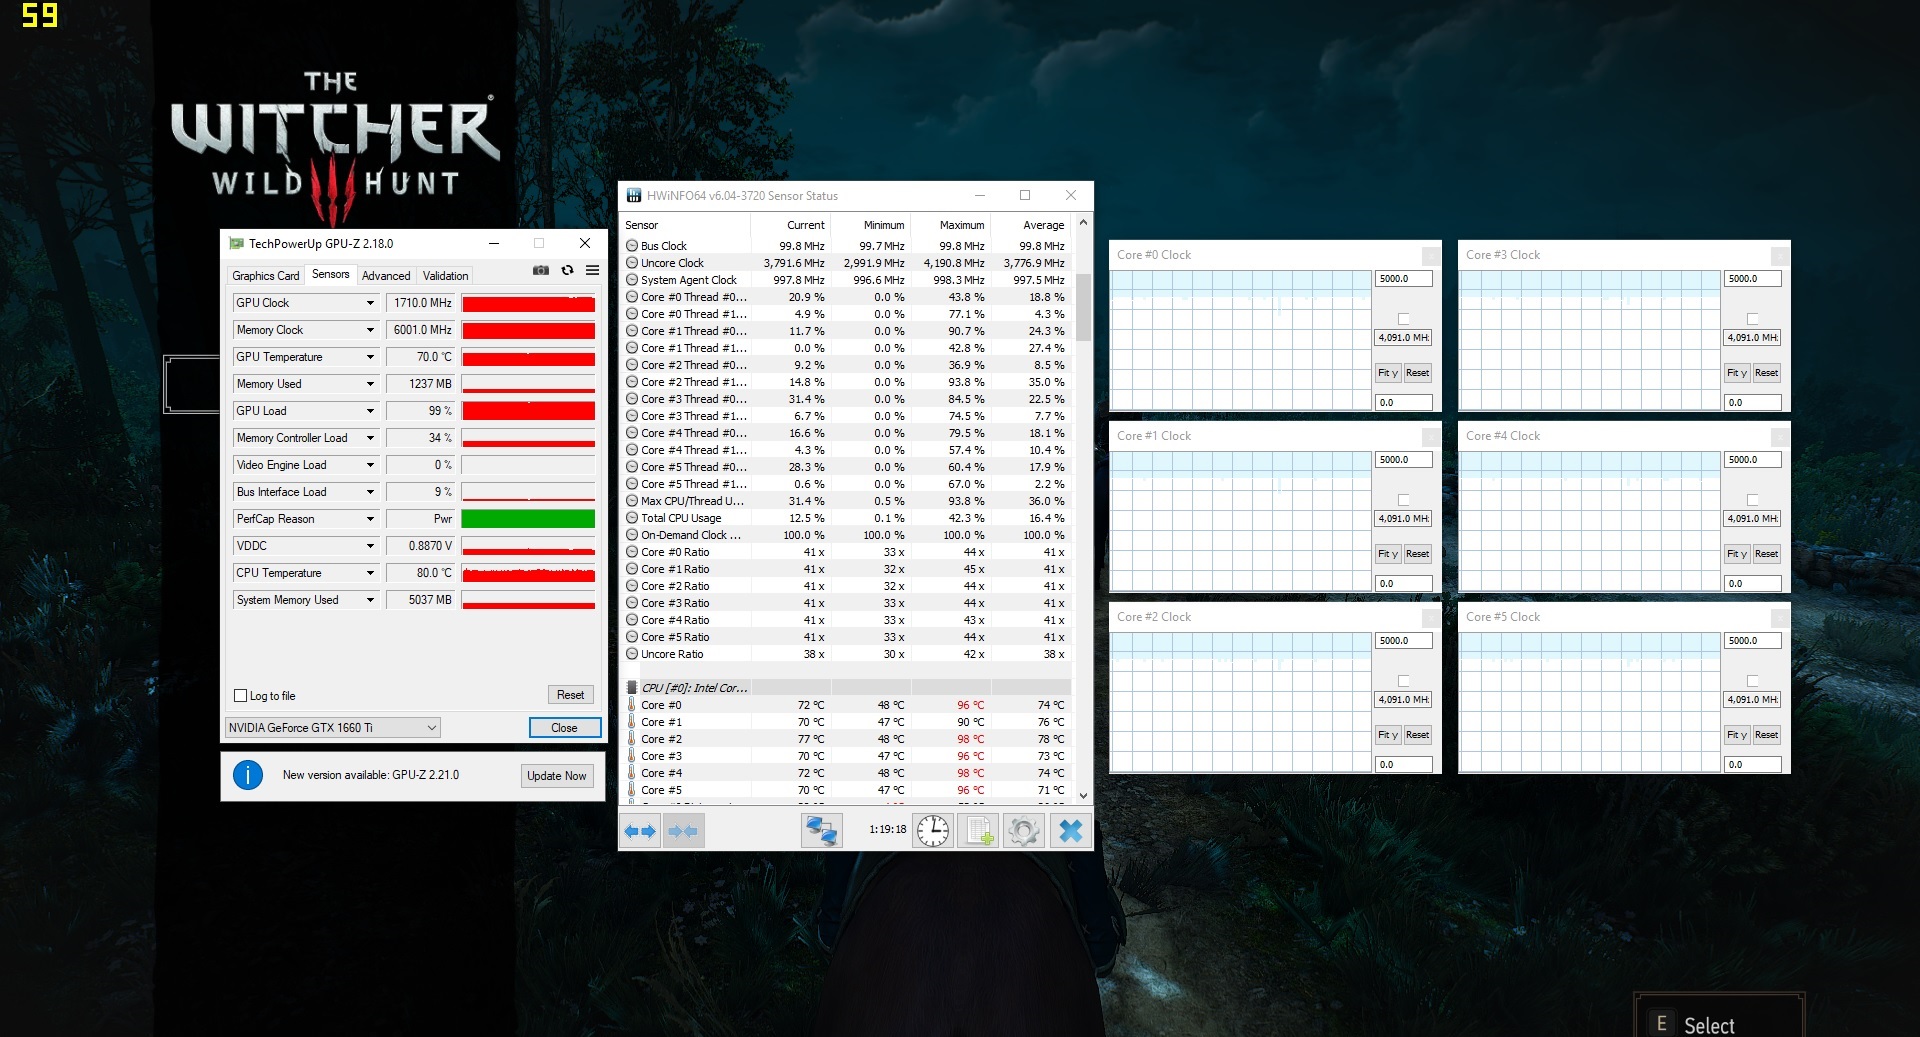Open the CPU Temperature sensor dropdown
Image resolution: width=1920 pixels, height=1037 pixels.
point(370,573)
